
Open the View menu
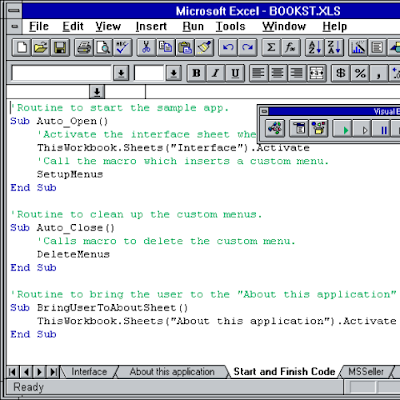(108, 26)
